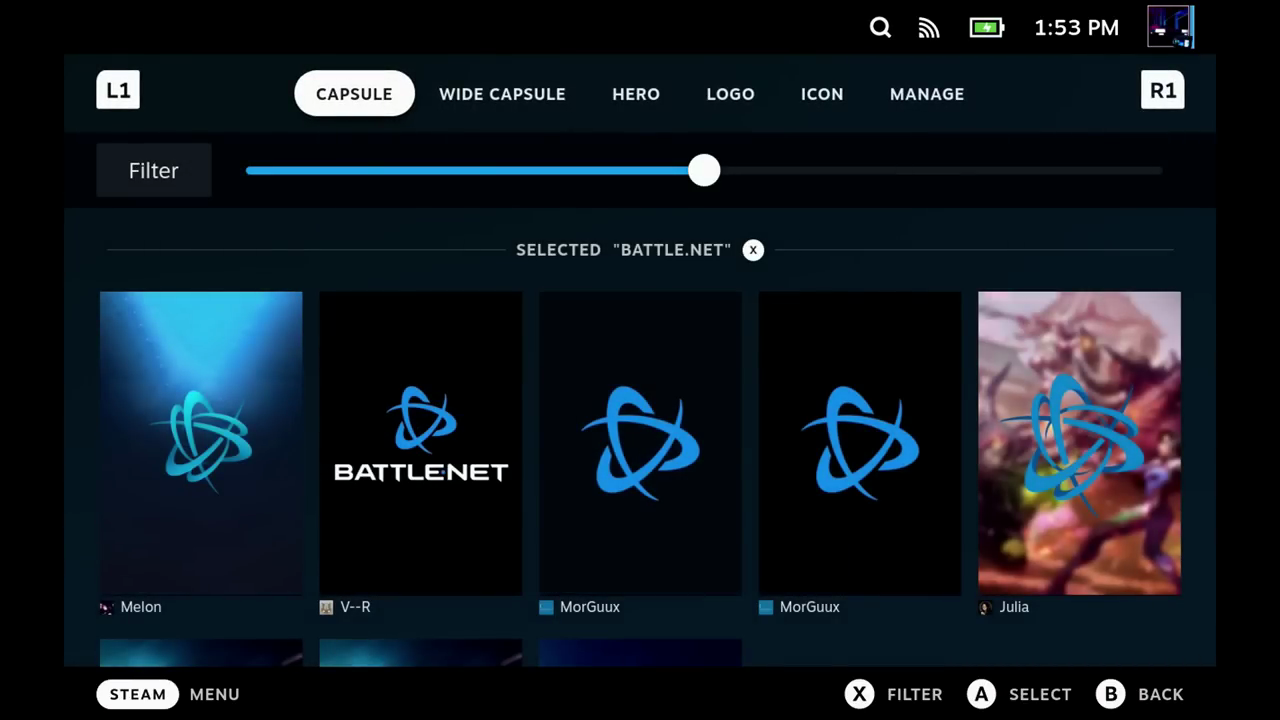Click the size slider handle
Screen dimensions: 1280x720
click(704, 170)
